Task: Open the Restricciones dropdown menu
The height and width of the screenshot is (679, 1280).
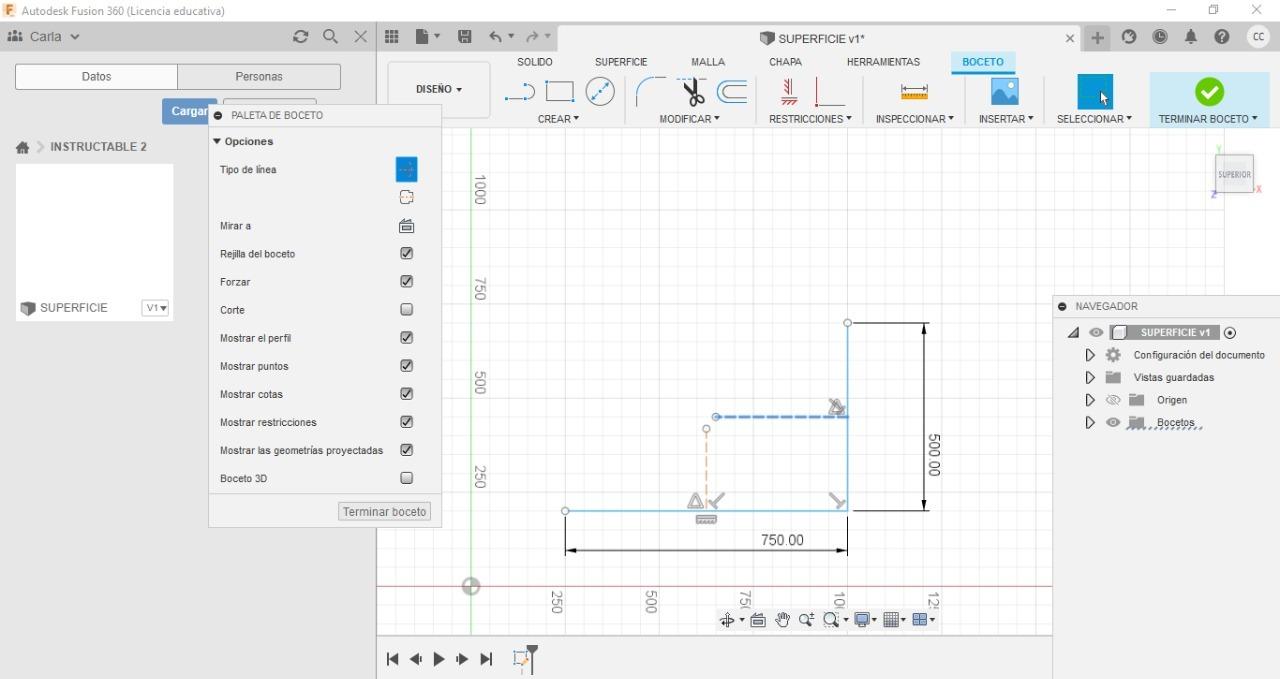Action: 810,119
